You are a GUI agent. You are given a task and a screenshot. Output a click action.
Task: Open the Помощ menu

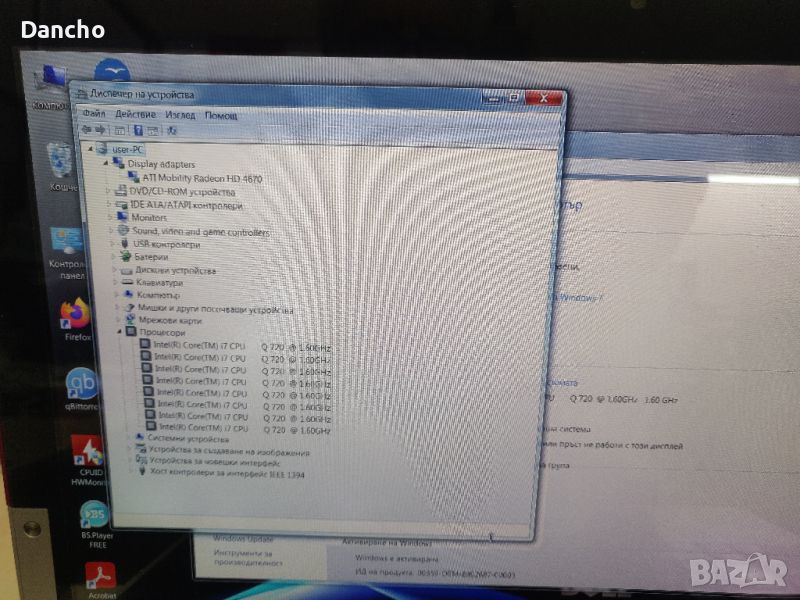(221, 116)
